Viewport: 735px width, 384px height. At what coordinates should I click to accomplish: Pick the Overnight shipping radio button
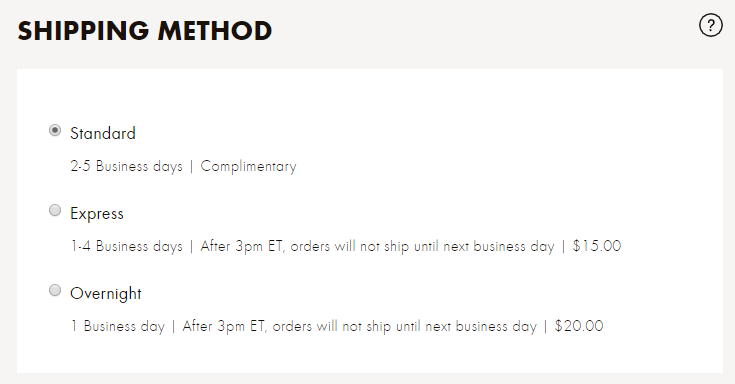[x=55, y=290]
